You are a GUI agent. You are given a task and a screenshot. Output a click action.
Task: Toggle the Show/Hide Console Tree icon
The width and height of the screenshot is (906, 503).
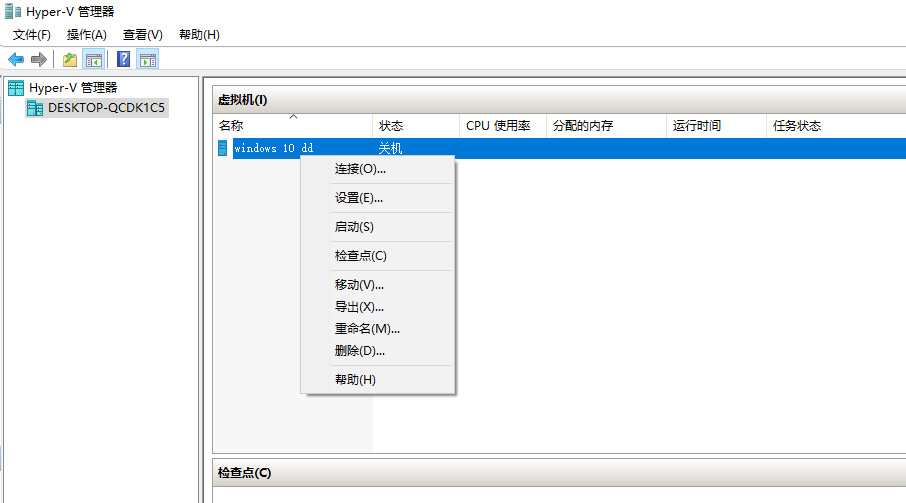94,59
